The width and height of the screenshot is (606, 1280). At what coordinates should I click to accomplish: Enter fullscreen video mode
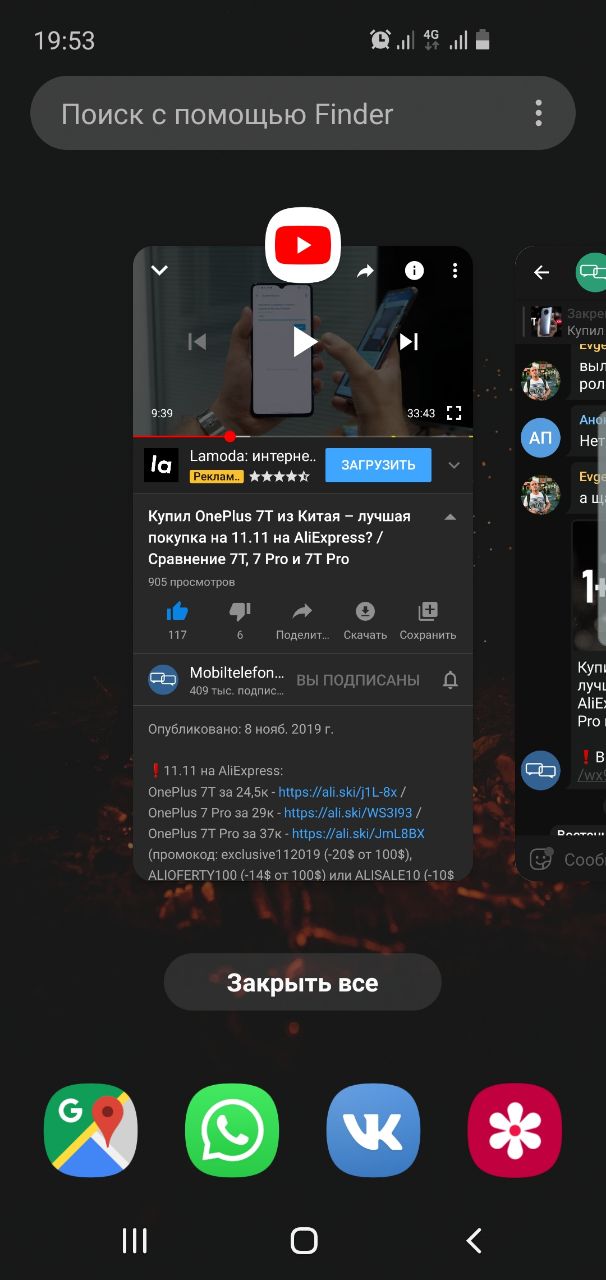[454, 413]
